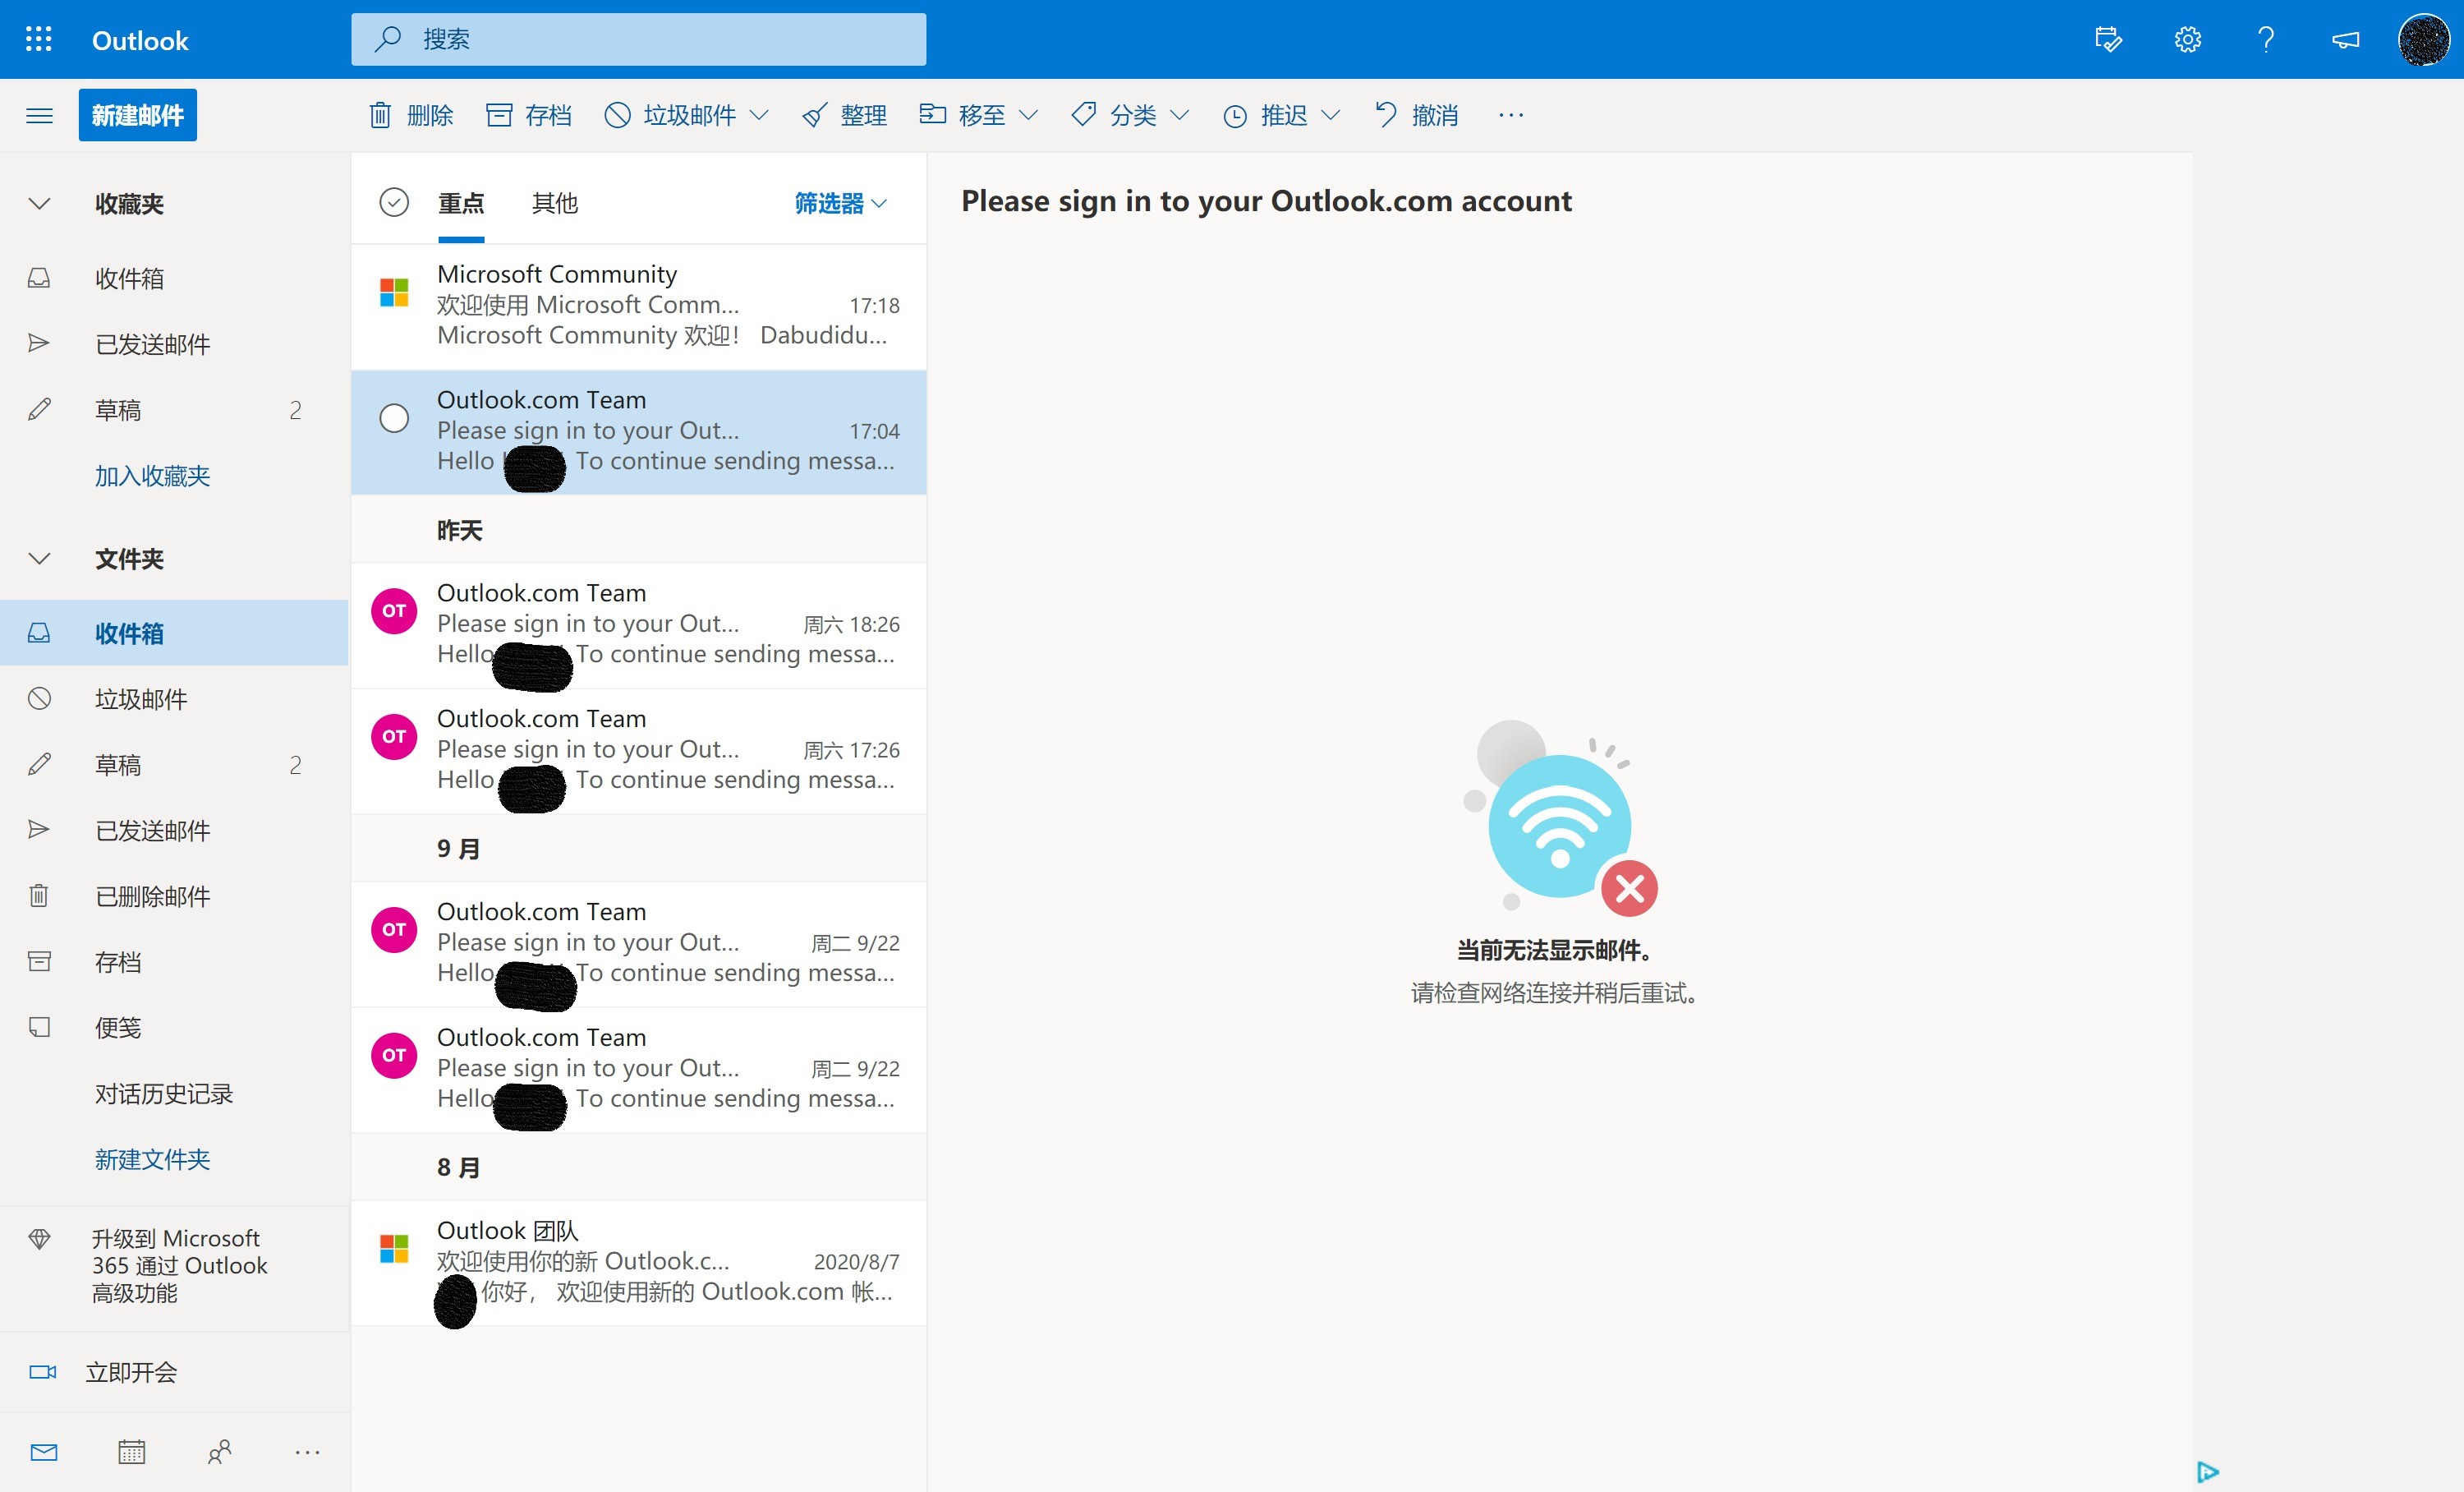Click the AdChoices icon at bottom right
2464x1492 pixels.
coord(2208,1471)
